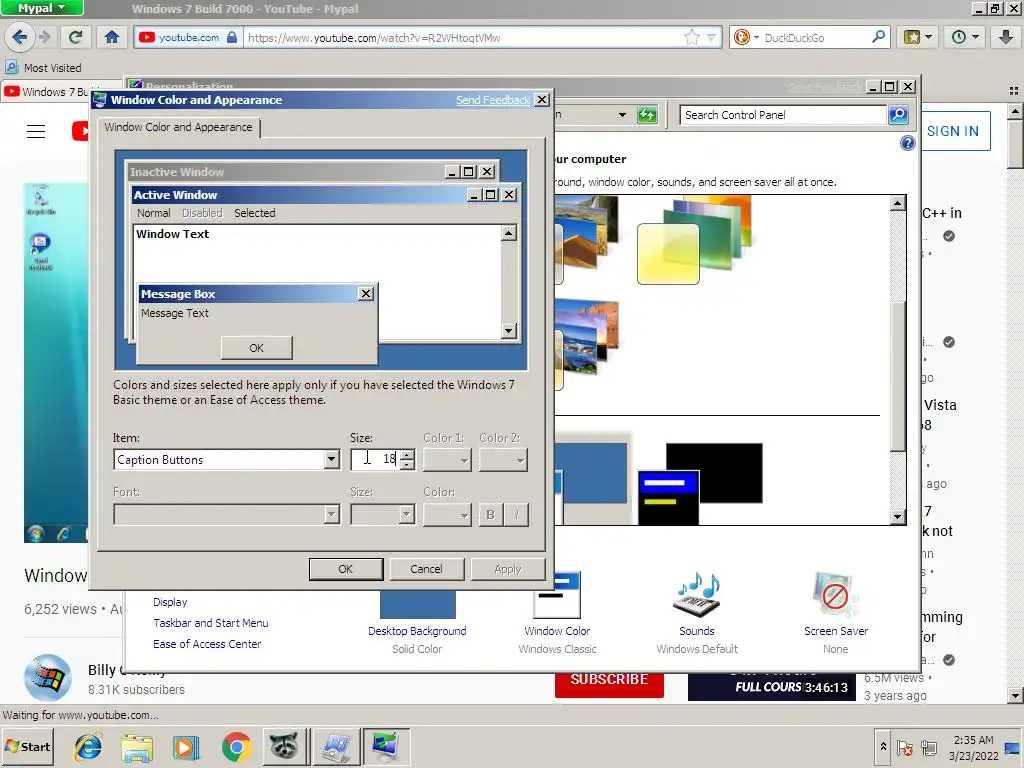The height and width of the screenshot is (768, 1024).
Task: Click the Disabled menu in preview
Action: point(202,213)
